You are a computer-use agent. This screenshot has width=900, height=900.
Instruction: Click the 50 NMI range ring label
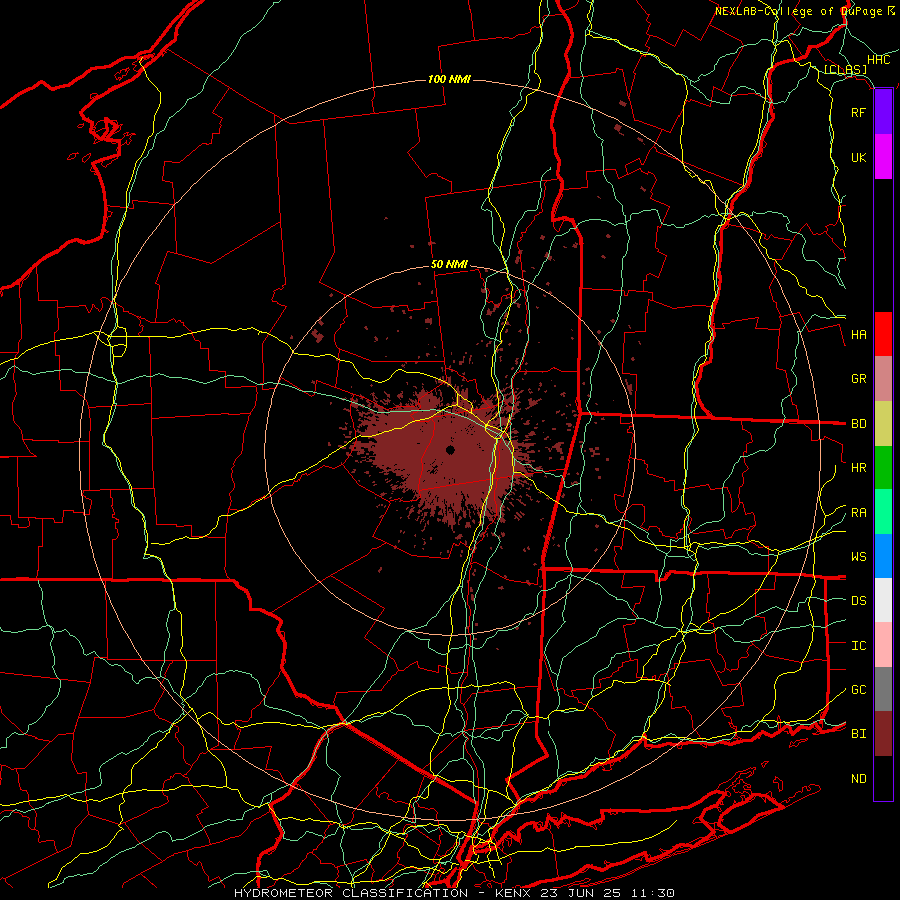[449, 265]
